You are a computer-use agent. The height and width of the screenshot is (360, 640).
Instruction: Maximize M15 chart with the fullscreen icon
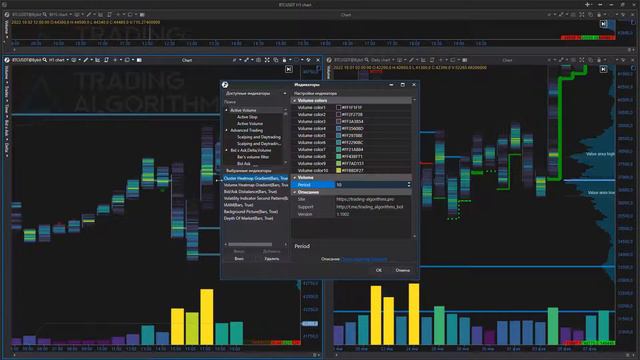tap(582, 15)
